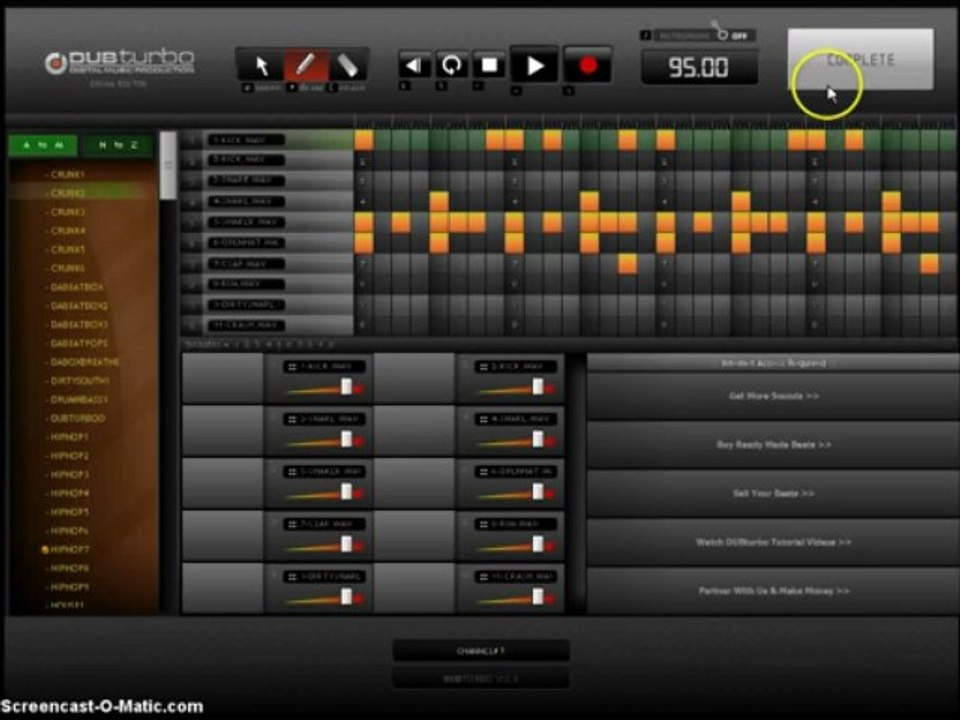960x720 pixels.
Task: Toggle the metronome on/off switch
Action: tap(723, 34)
